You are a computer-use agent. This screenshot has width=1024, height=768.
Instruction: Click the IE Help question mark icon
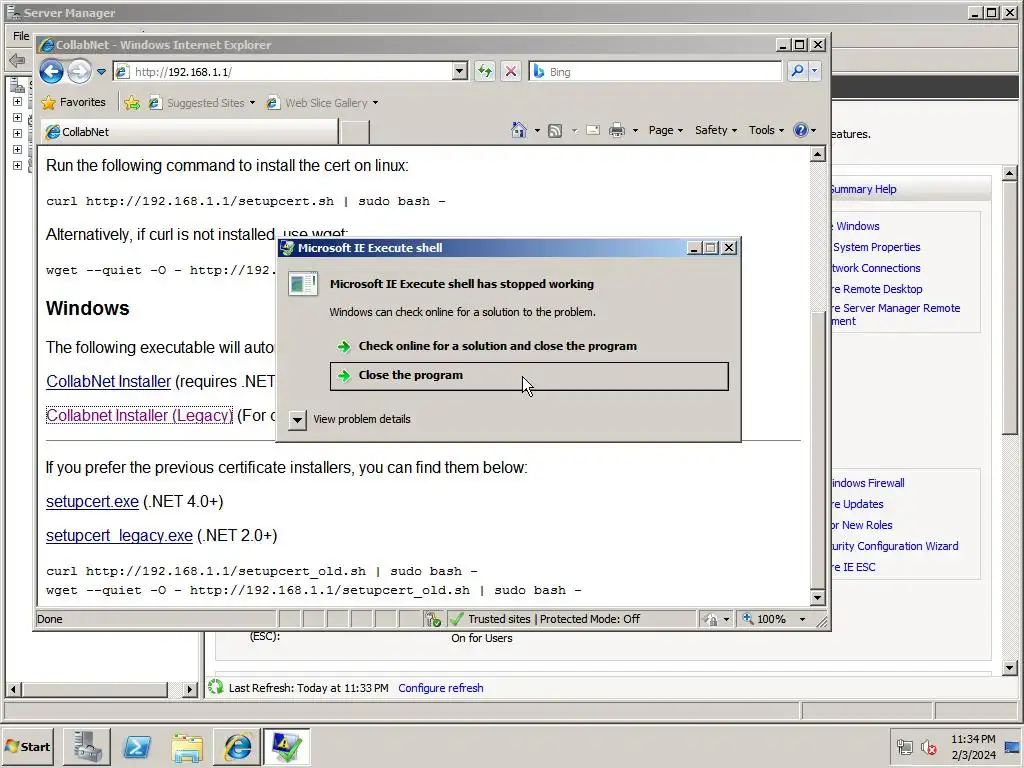tap(801, 130)
